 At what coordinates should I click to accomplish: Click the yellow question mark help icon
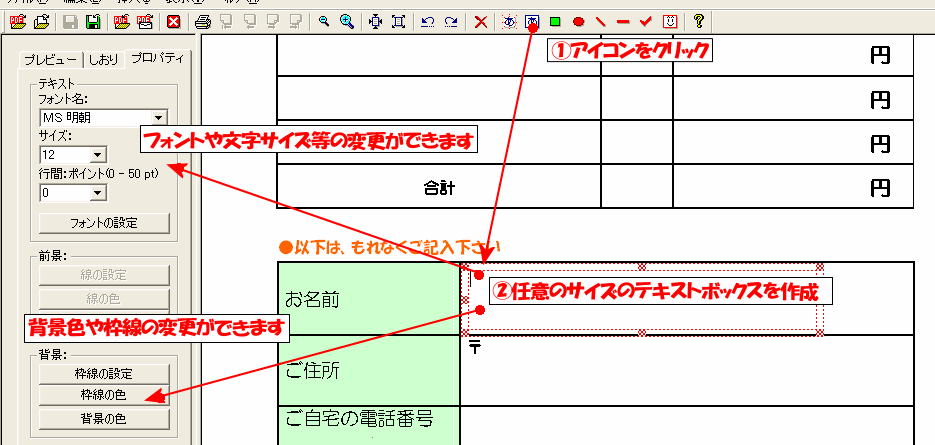click(x=698, y=21)
